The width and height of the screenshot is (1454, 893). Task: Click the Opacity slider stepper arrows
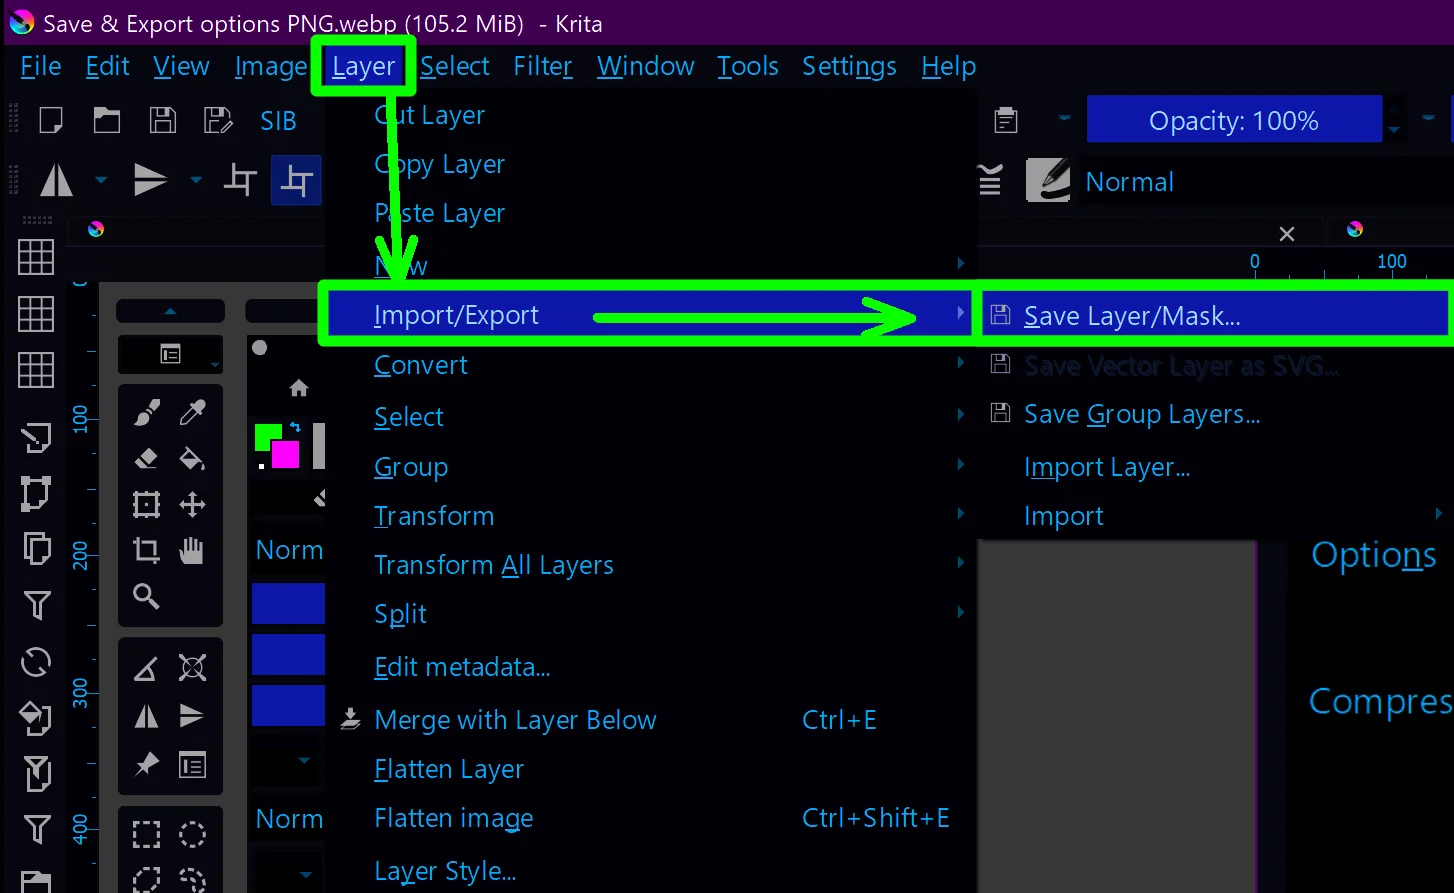pyautogui.click(x=1394, y=121)
